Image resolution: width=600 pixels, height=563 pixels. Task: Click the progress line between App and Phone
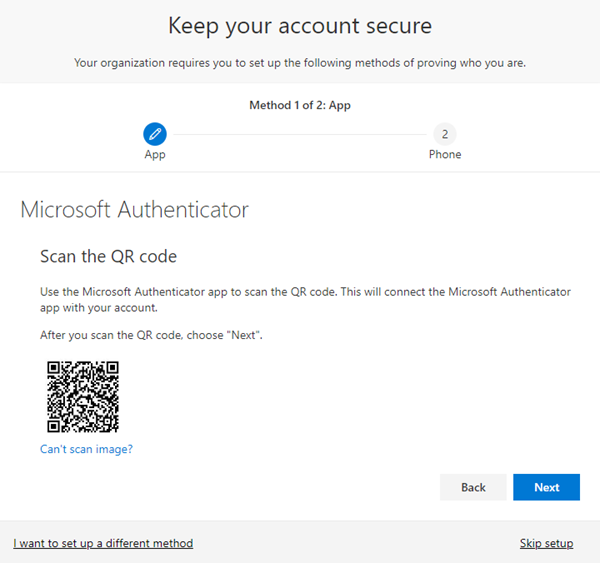pyautogui.click(x=300, y=133)
